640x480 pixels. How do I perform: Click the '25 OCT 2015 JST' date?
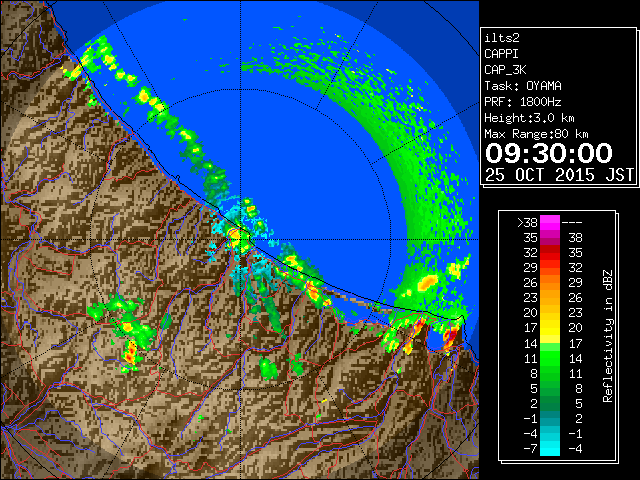pyautogui.click(x=559, y=175)
